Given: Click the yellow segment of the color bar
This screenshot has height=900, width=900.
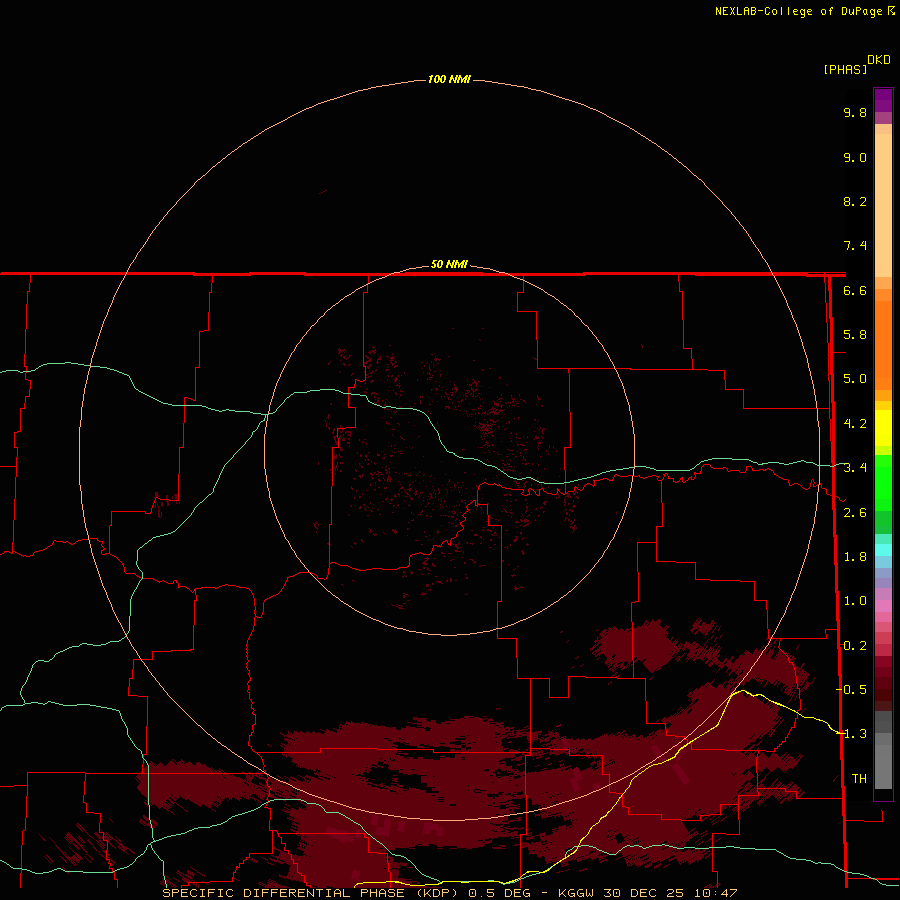Looking at the screenshot, I should [x=883, y=428].
